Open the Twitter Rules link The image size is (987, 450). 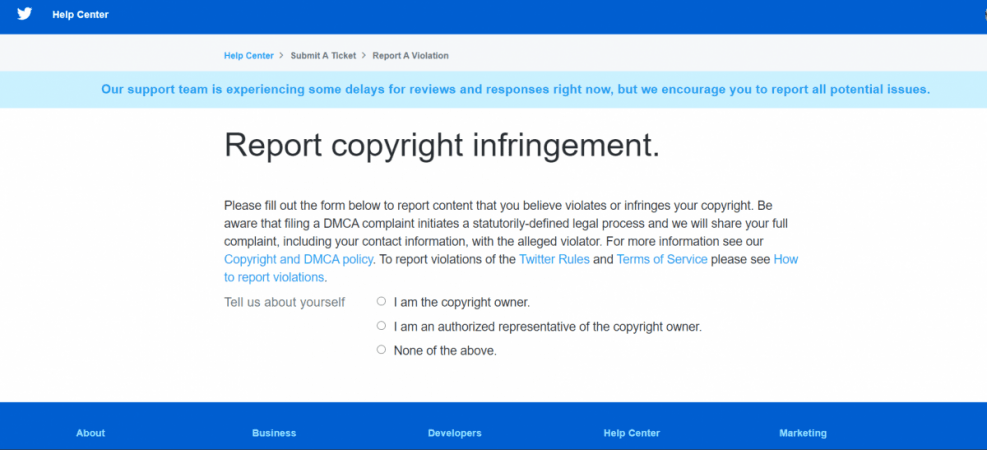pos(554,259)
